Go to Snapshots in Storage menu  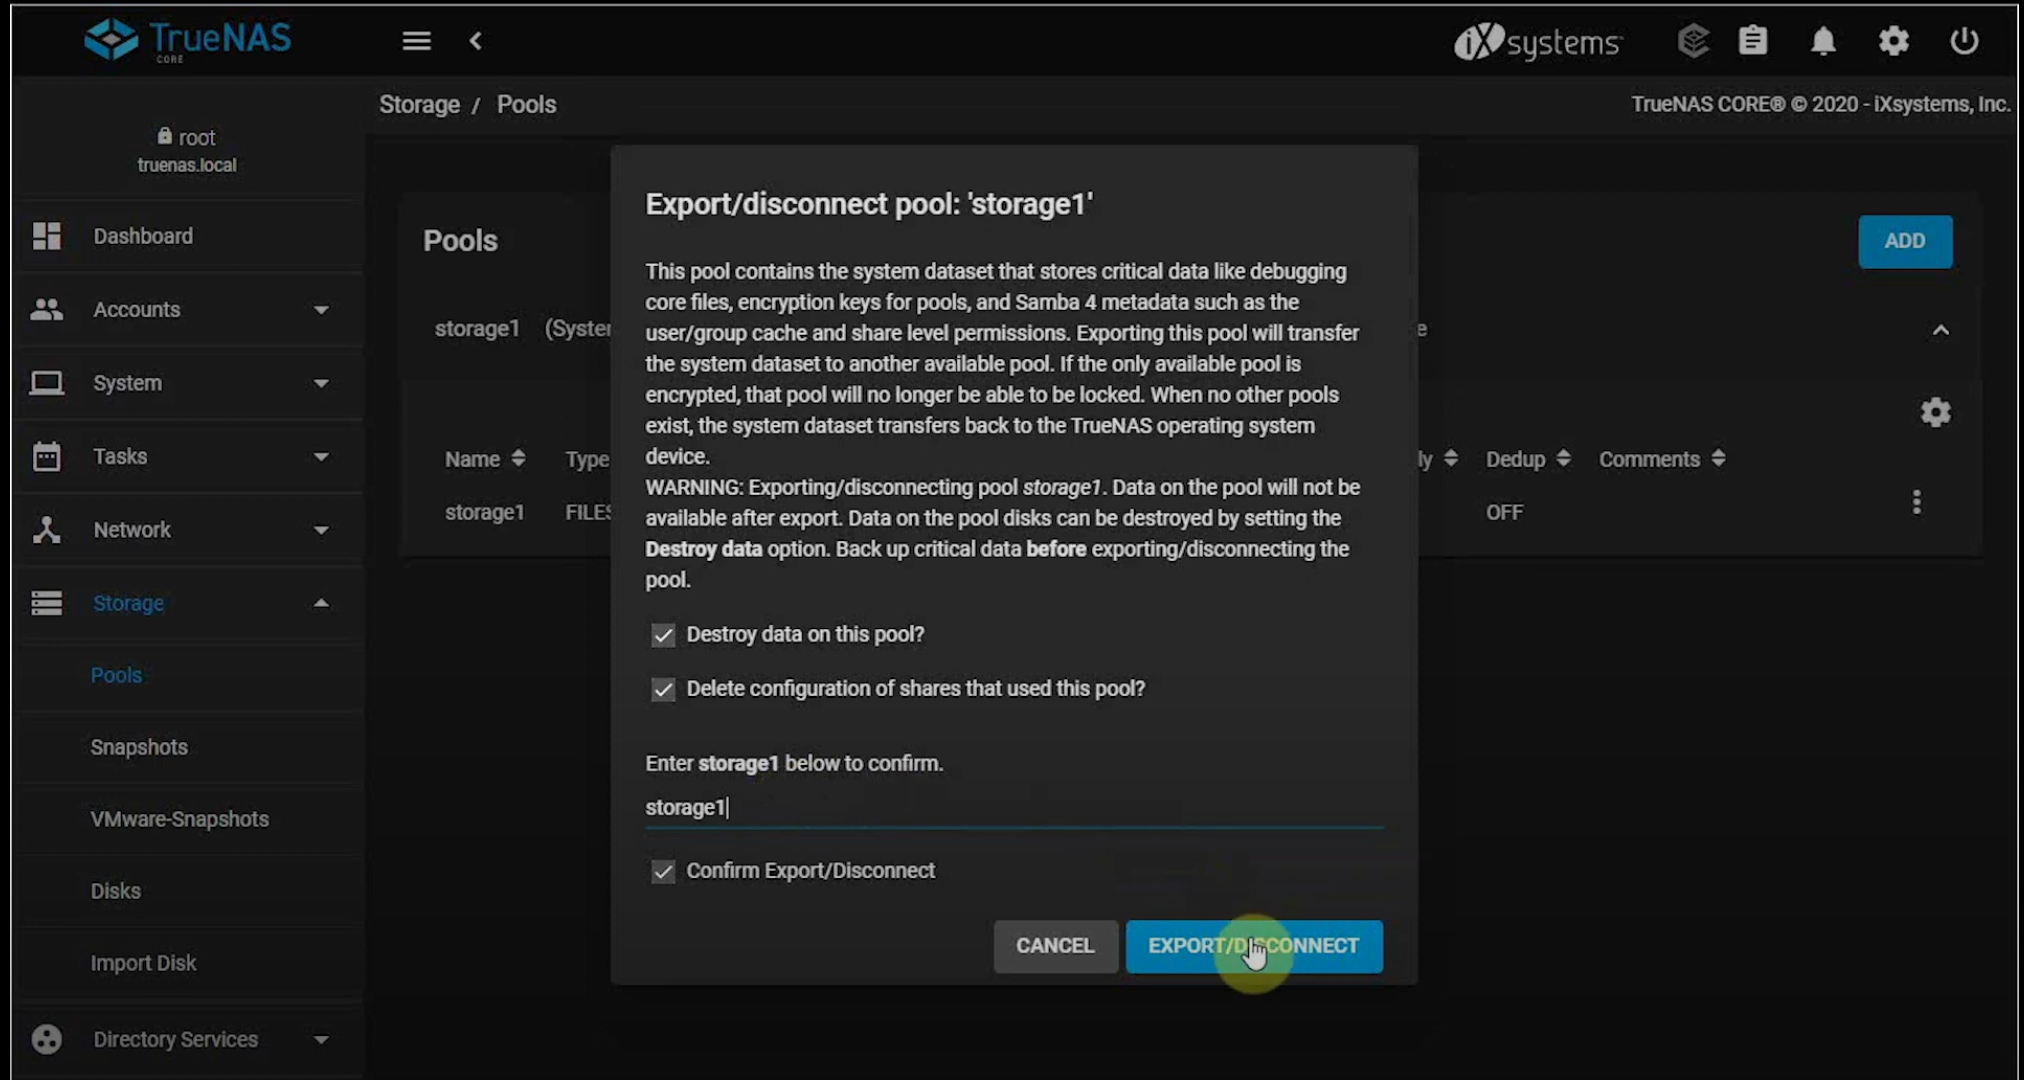point(139,747)
